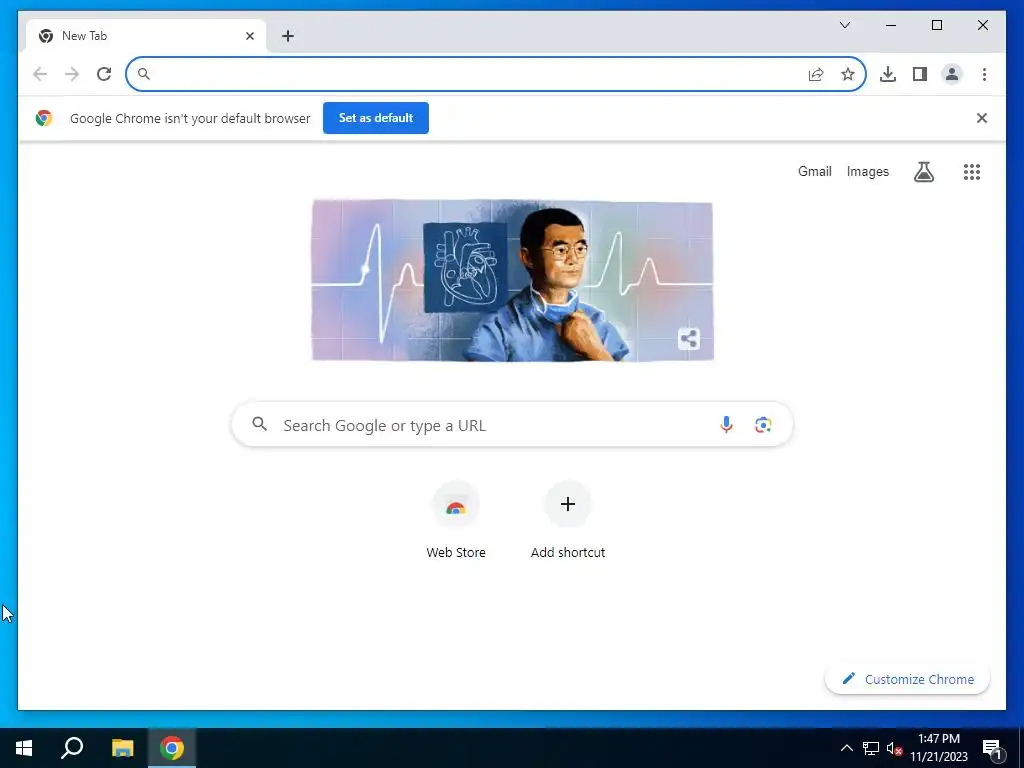This screenshot has width=1024, height=768.
Task: Go forward with the forward arrow
Action: (x=72, y=74)
